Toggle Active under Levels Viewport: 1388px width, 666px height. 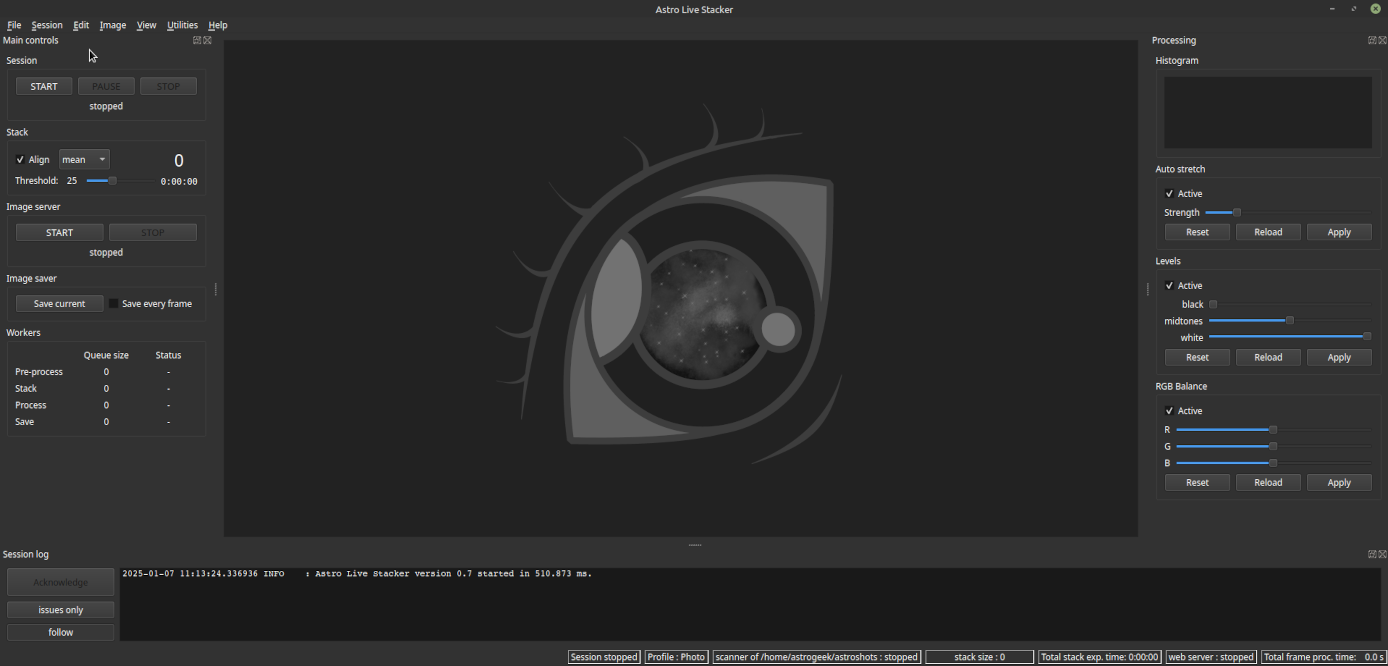click(x=1169, y=285)
